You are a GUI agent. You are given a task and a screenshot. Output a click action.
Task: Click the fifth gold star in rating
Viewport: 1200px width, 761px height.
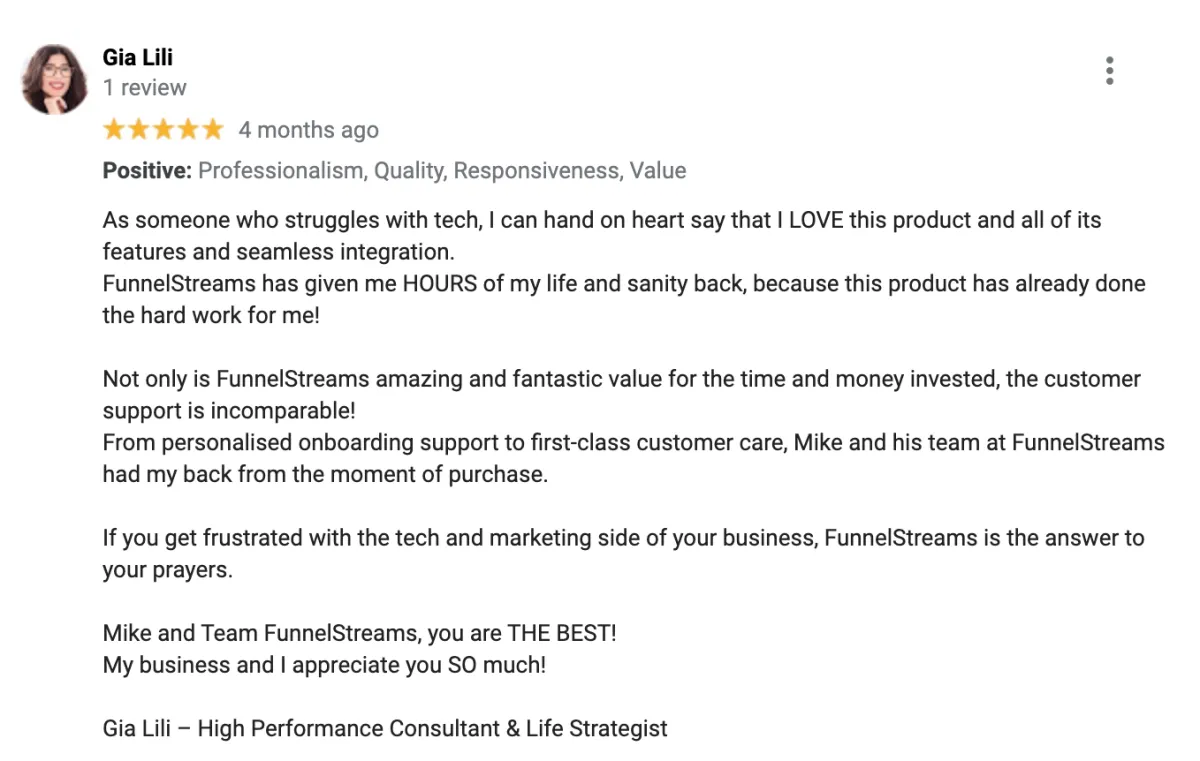coord(212,129)
